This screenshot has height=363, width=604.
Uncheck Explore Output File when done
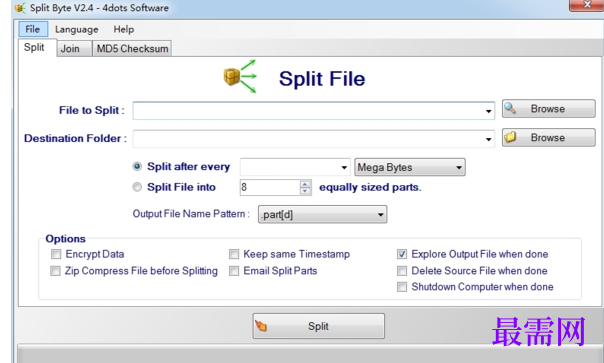tap(402, 254)
